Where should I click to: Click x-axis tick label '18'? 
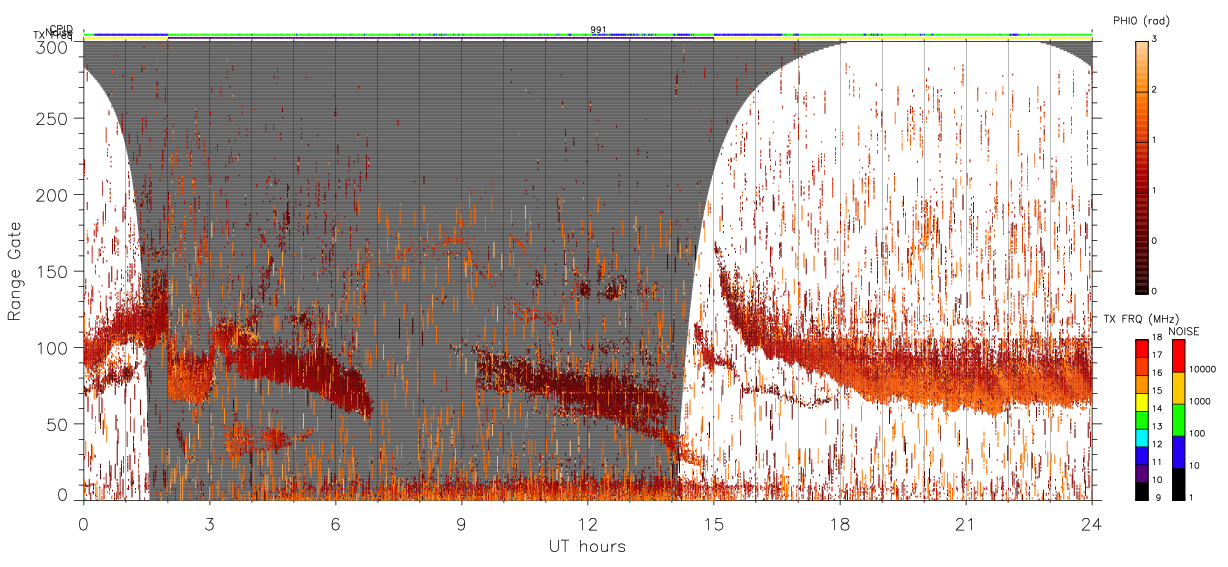coord(840,524)
